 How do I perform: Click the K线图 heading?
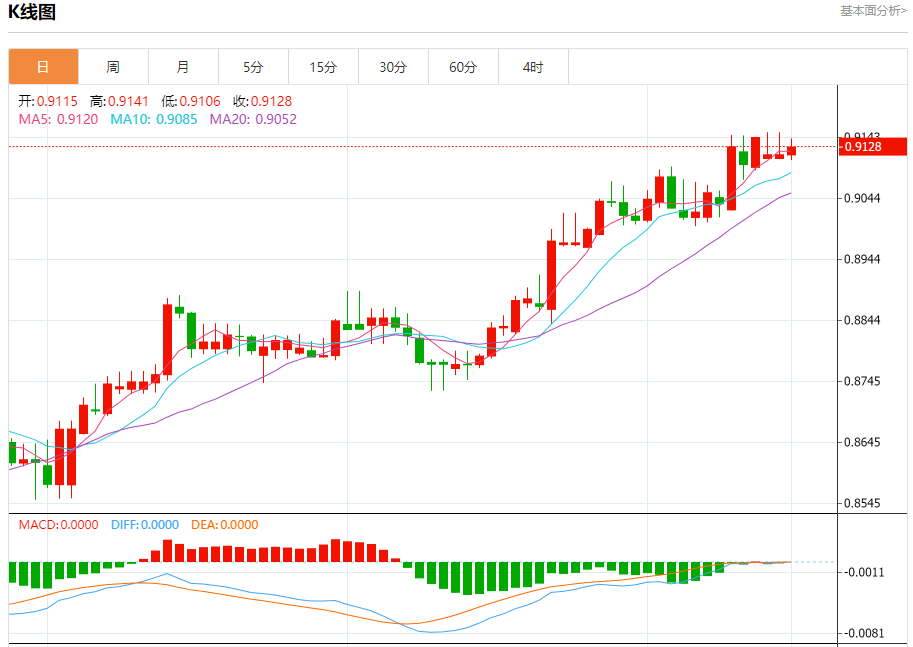pos(31,12)
